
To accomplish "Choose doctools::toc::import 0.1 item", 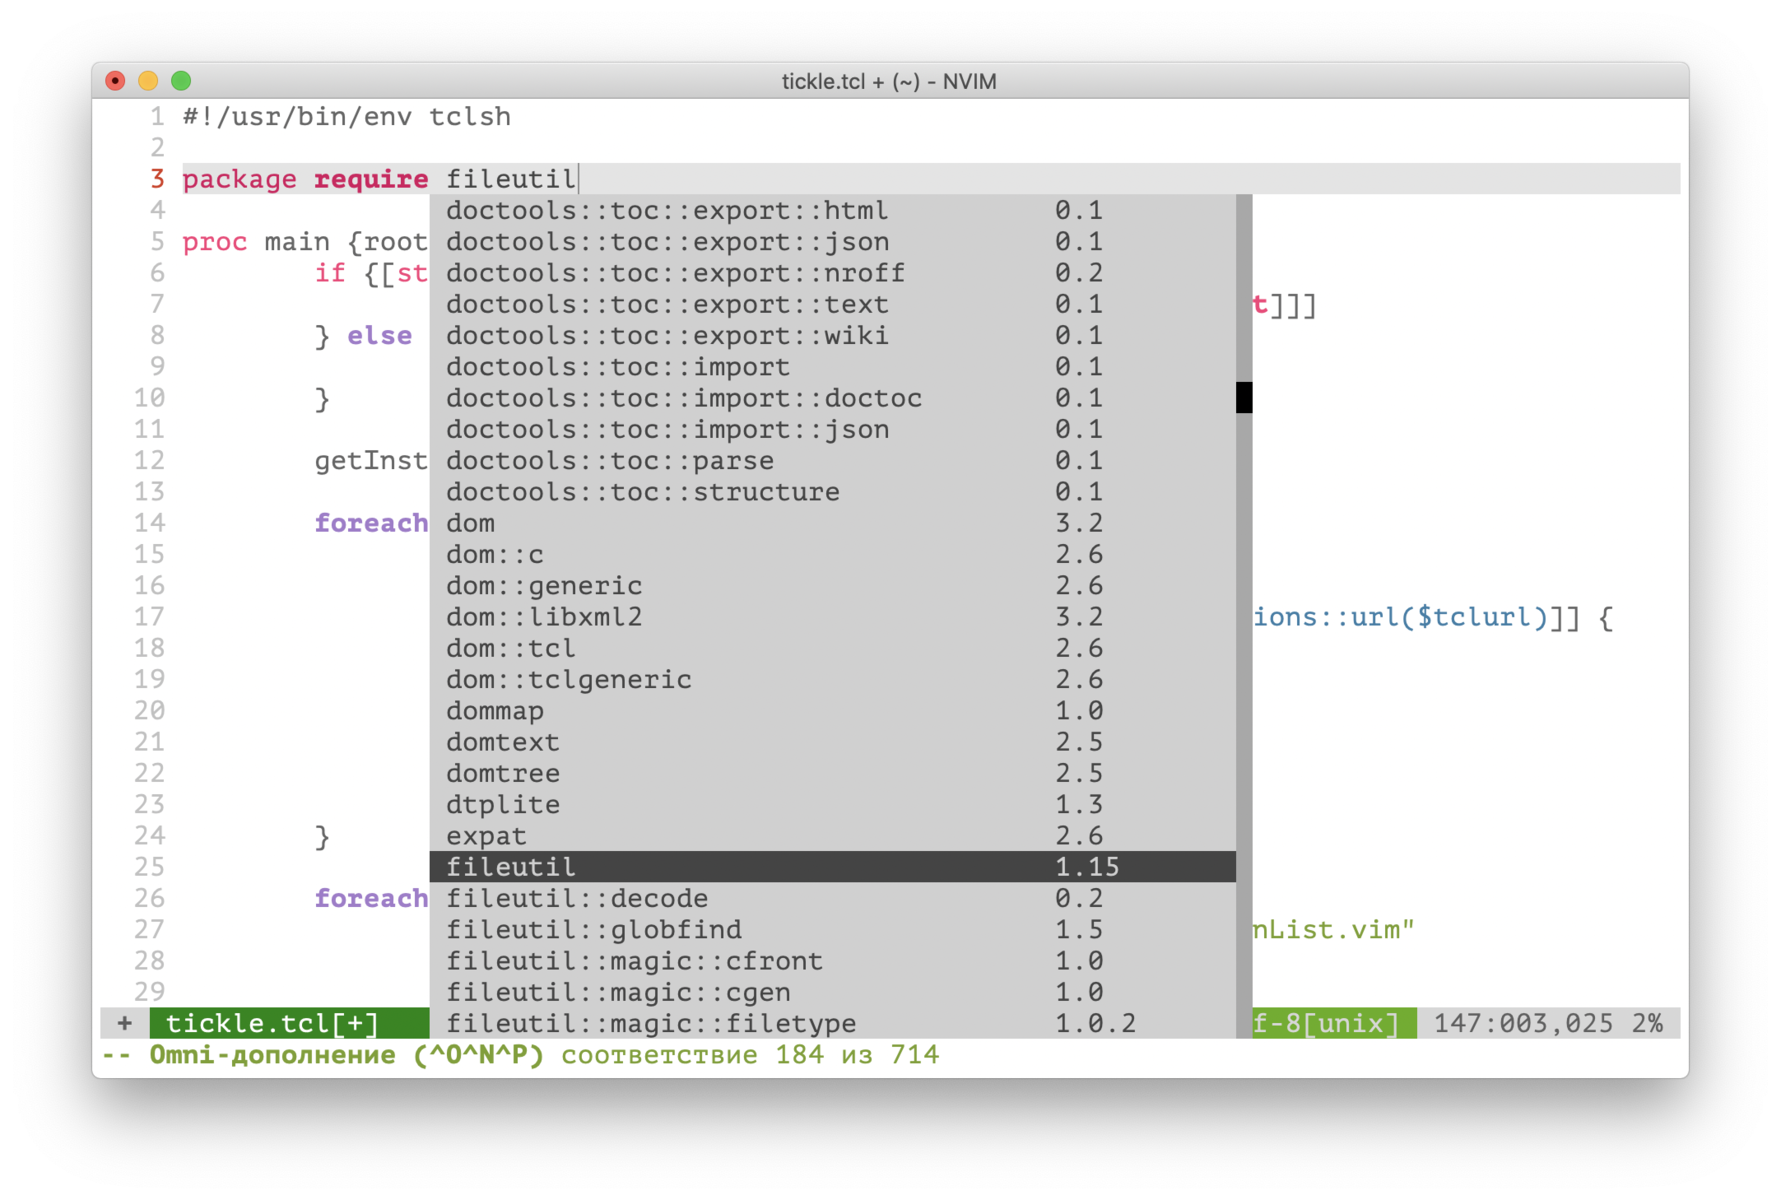I will pyautogui.click(x=833, y=367).
